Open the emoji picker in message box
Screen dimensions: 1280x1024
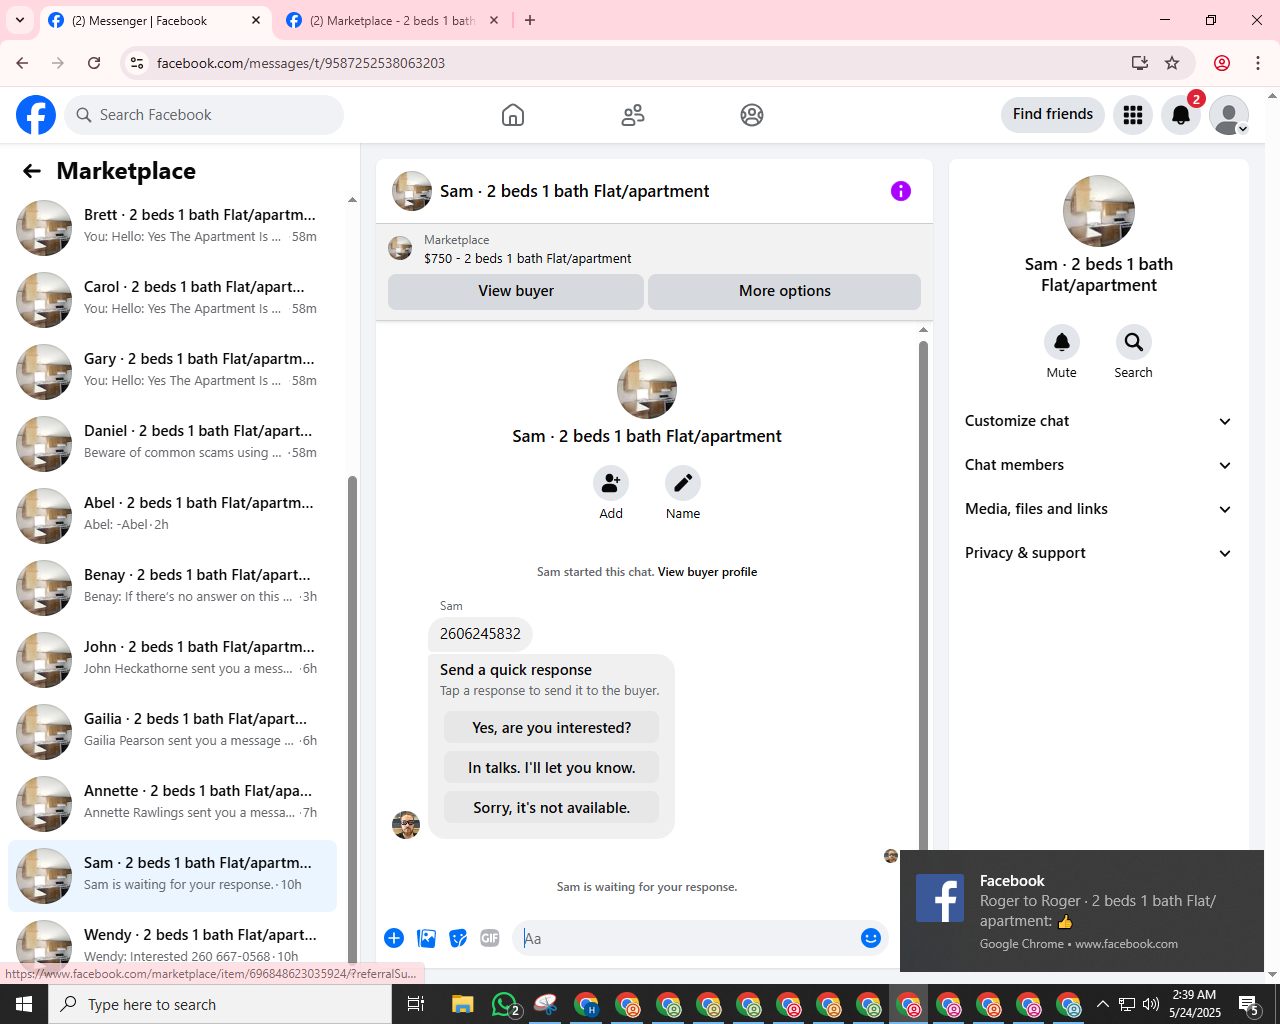871,938
